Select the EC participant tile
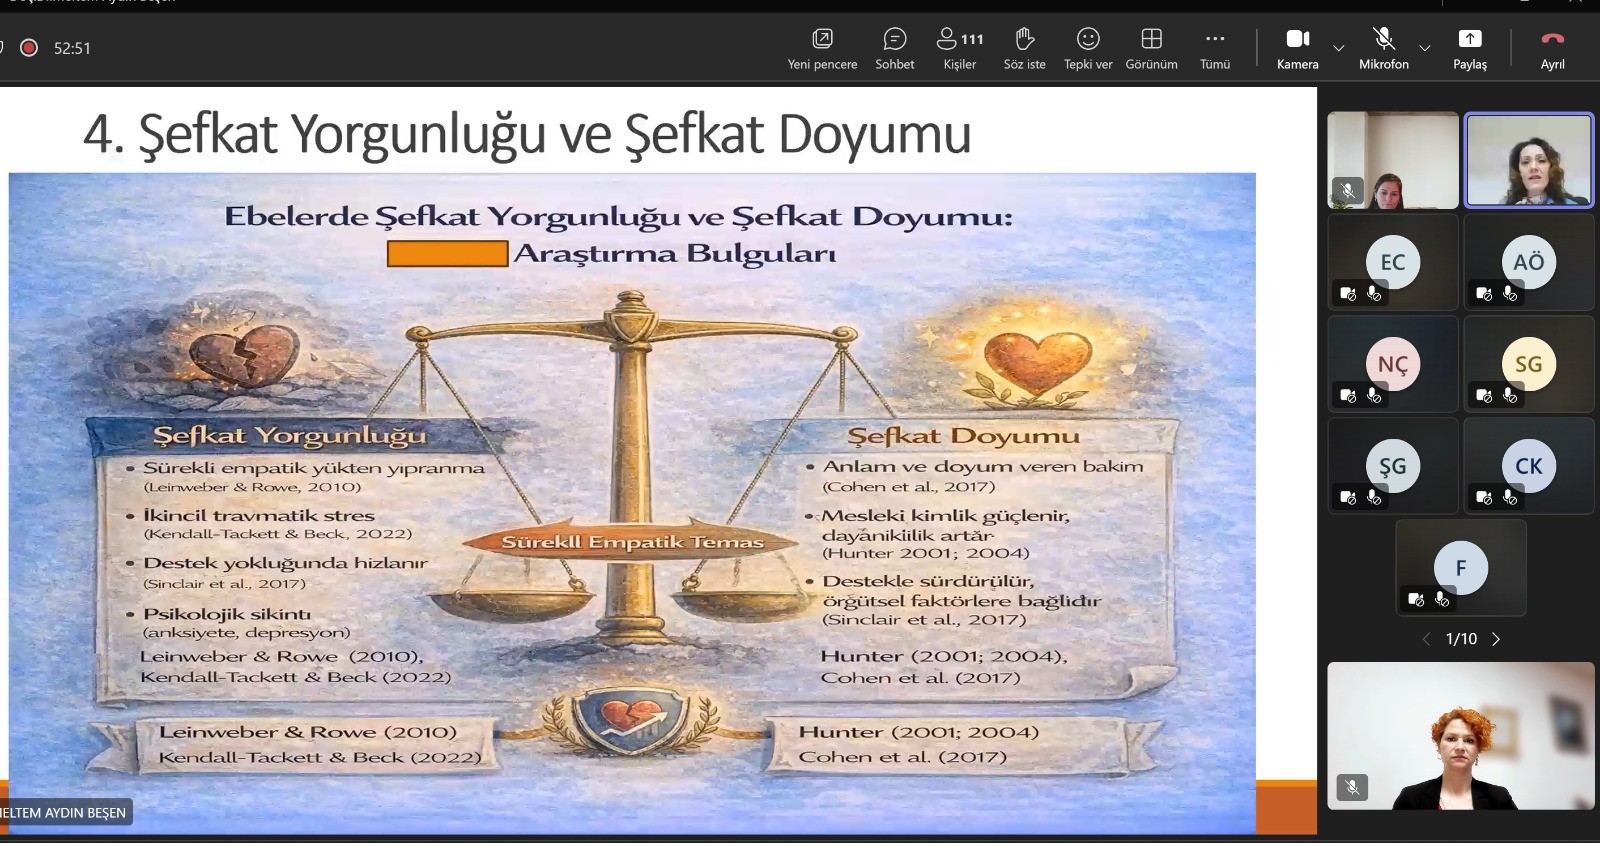Viewport: 1600px width, 843px height. (1392, 262)
